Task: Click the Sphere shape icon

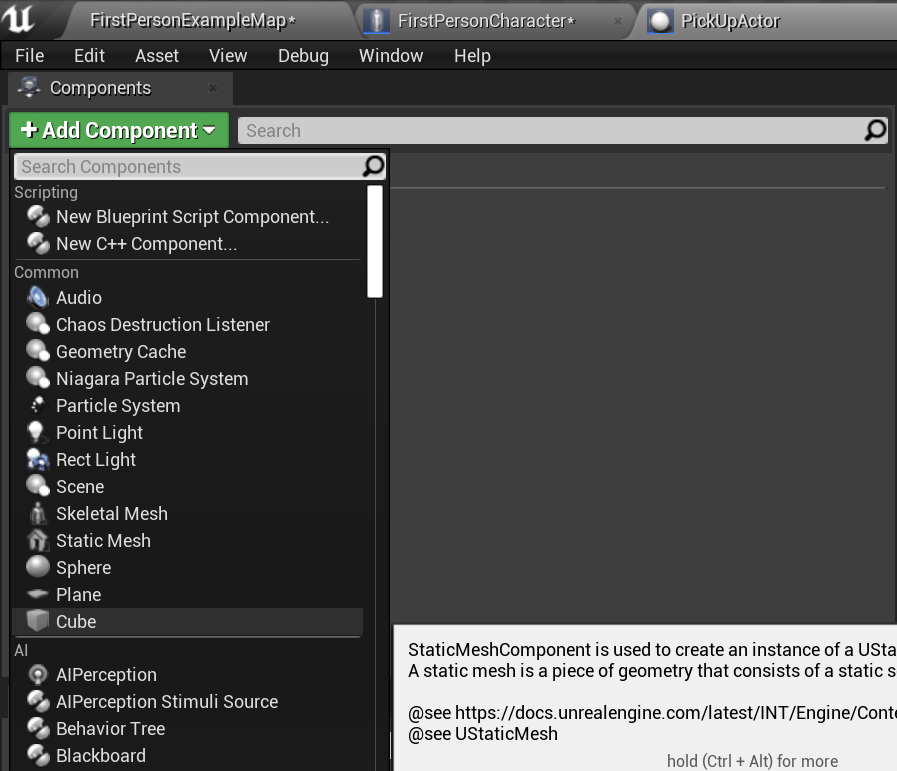Action: [38, 567]
